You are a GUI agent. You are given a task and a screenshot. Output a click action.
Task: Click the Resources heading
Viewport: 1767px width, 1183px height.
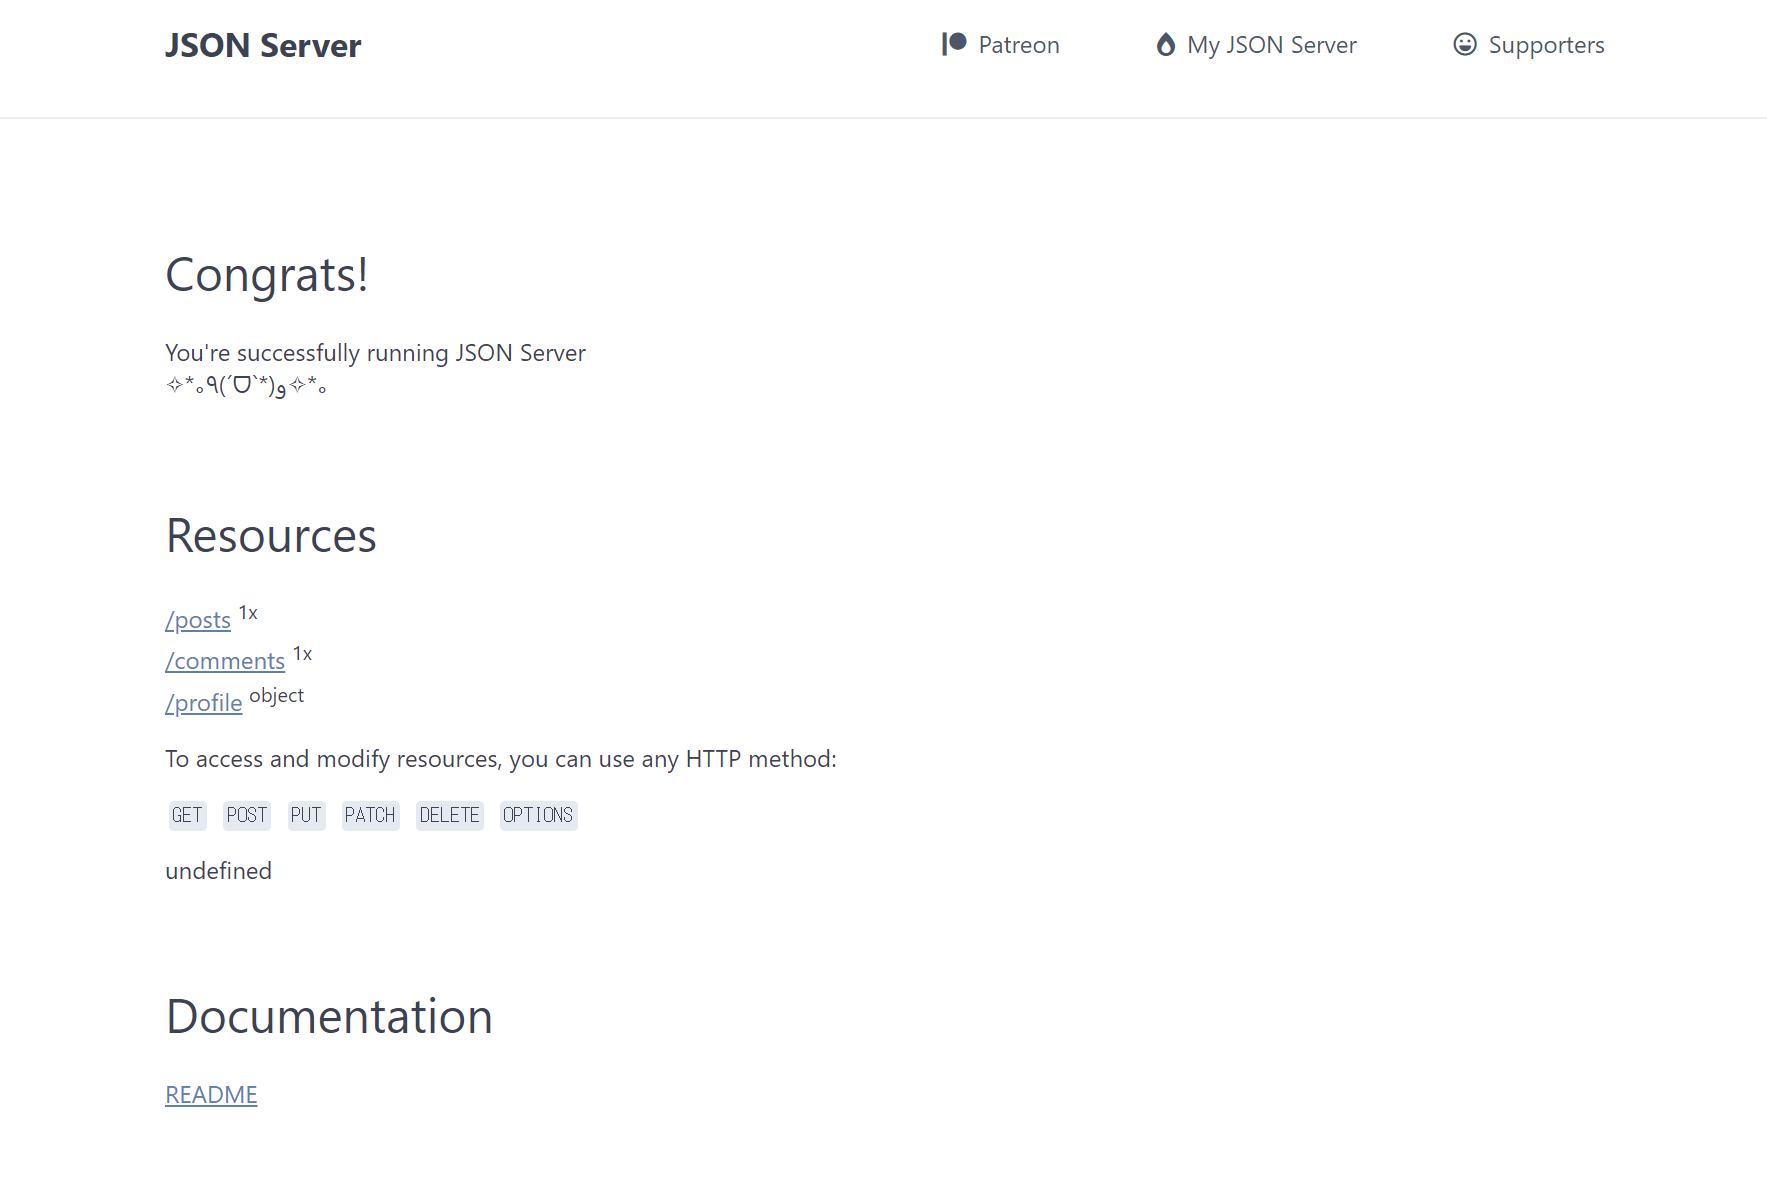coord(271,536)
